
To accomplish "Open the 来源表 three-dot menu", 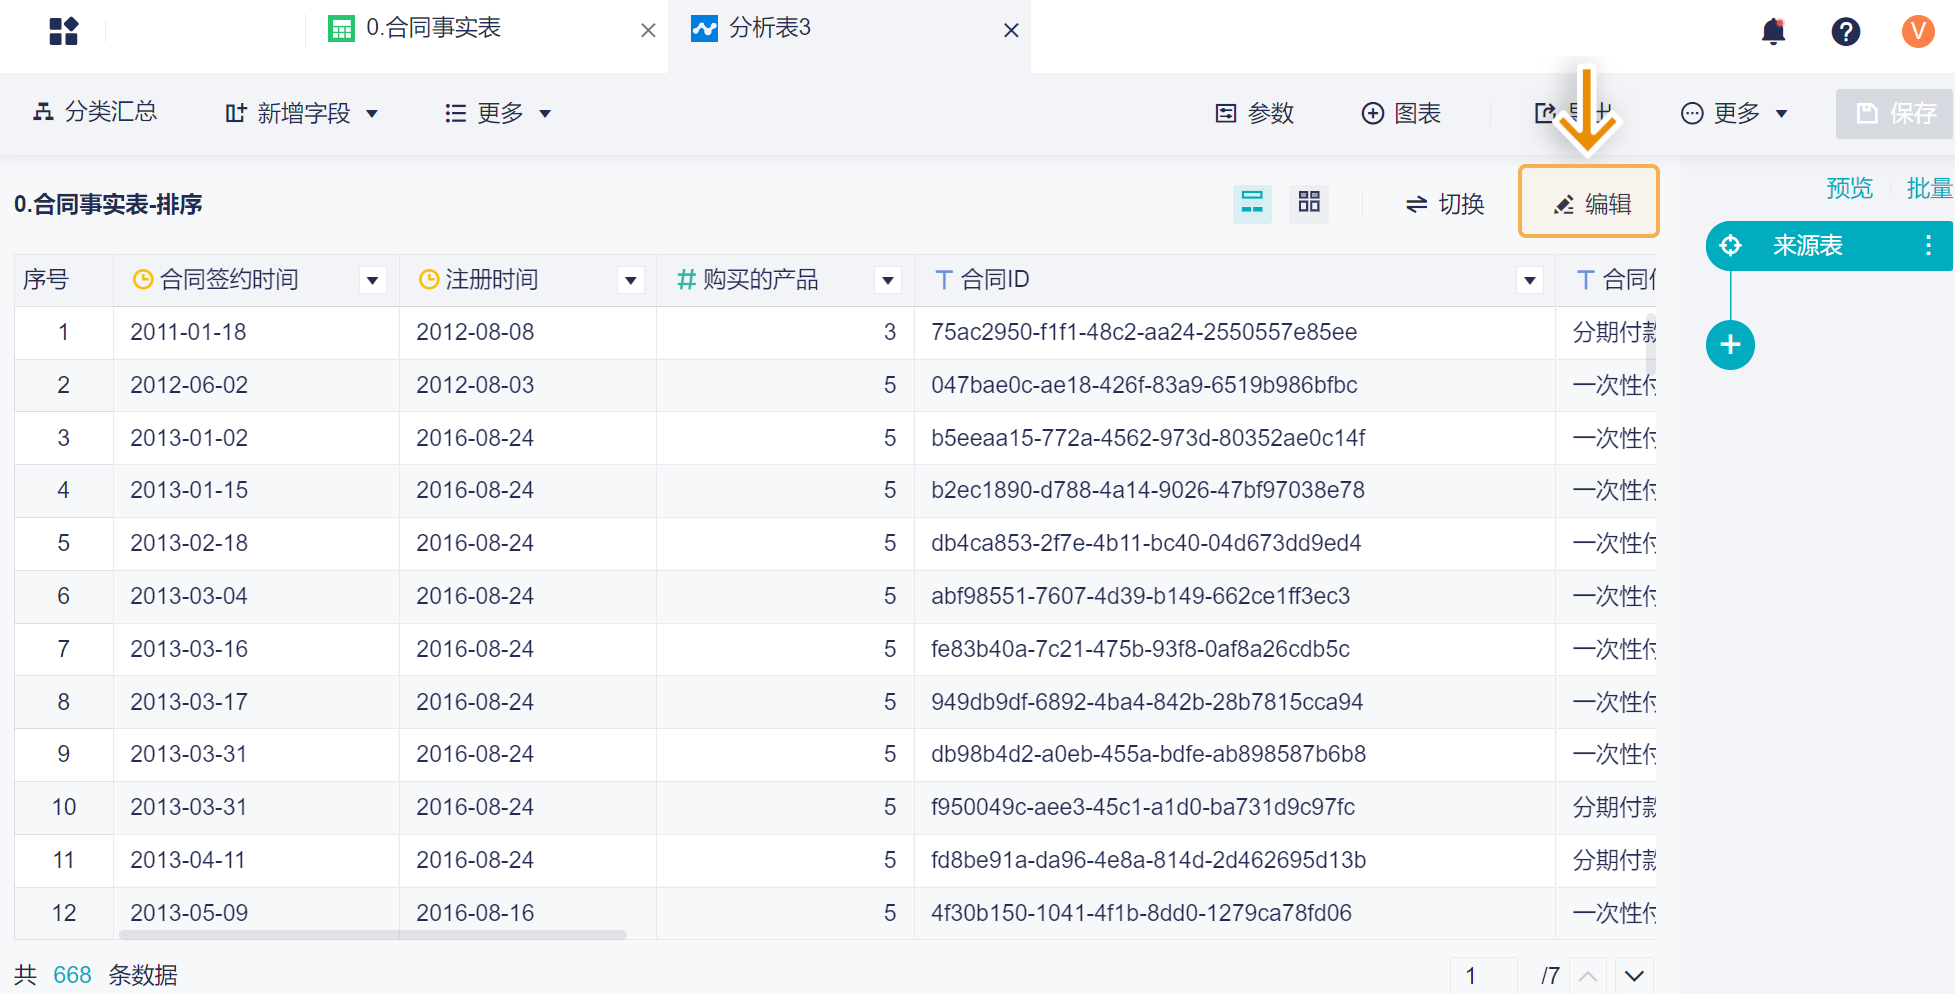I will (1928, 246).
